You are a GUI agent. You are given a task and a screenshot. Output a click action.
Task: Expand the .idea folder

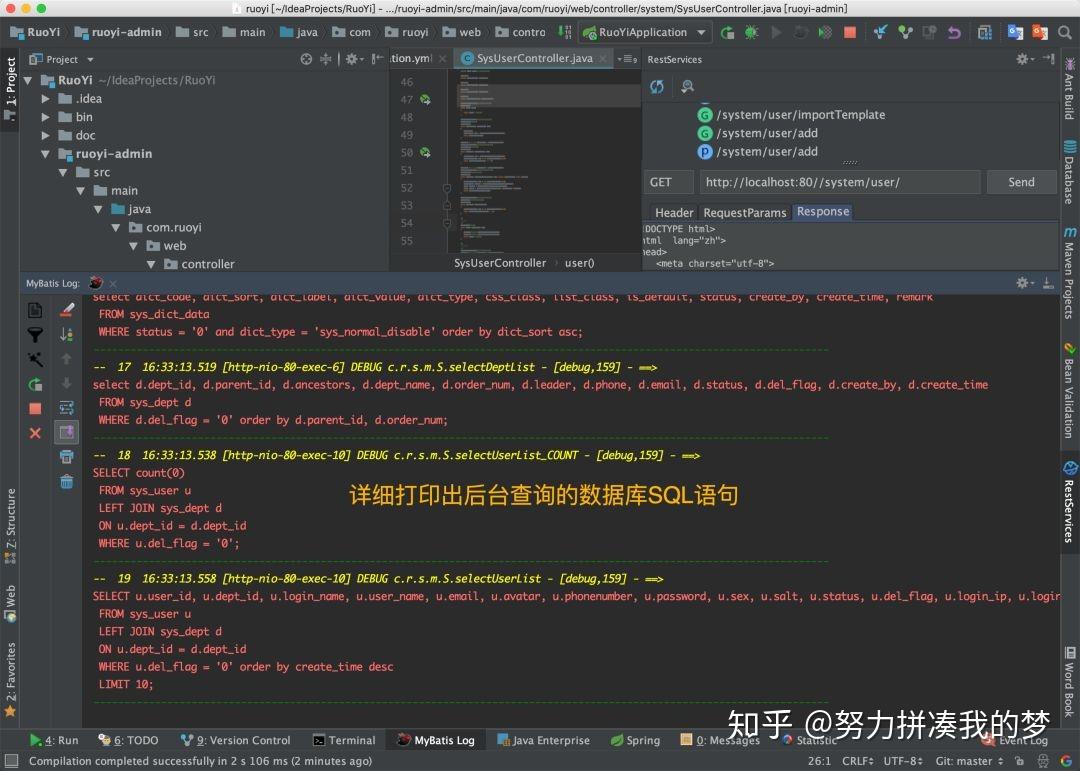click(x=45, y=99)
